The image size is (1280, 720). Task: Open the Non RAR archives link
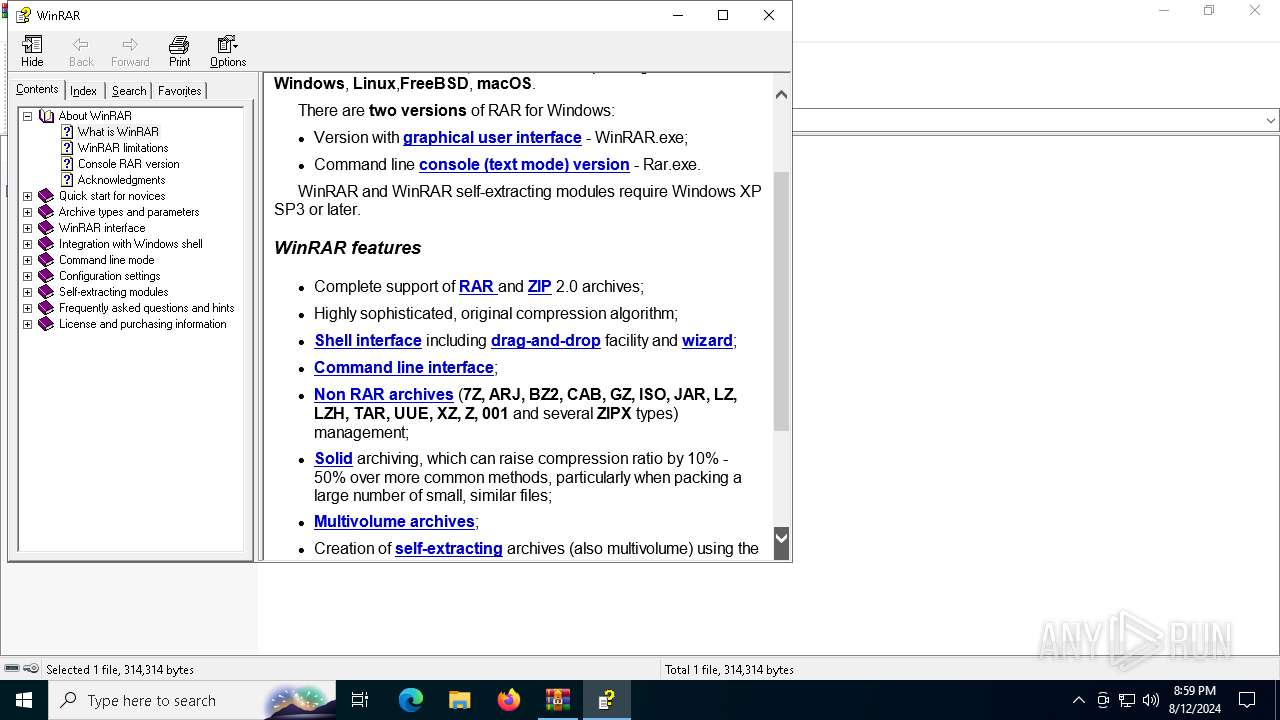pyautogui.click(x=384, y=395)
